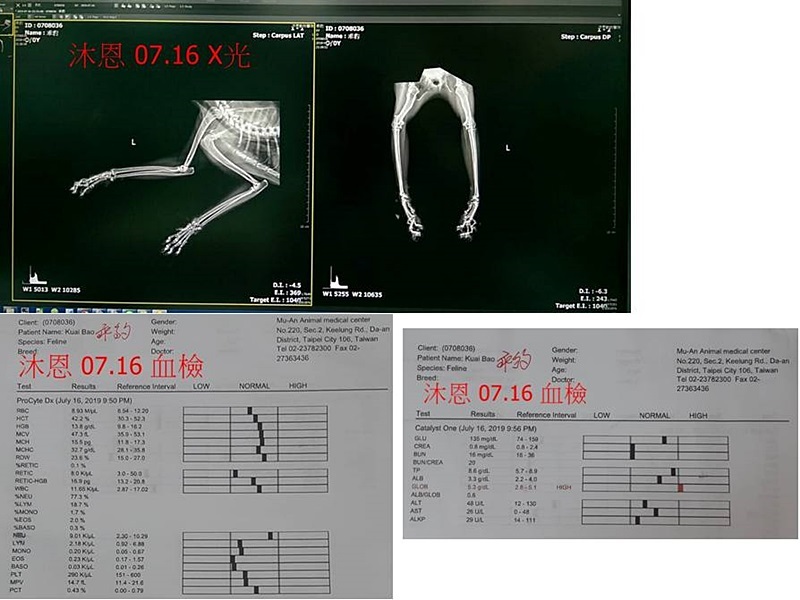800x600 pixels.
Task: Click the L side marker on the DP X-ray
Action: [508, 148]
